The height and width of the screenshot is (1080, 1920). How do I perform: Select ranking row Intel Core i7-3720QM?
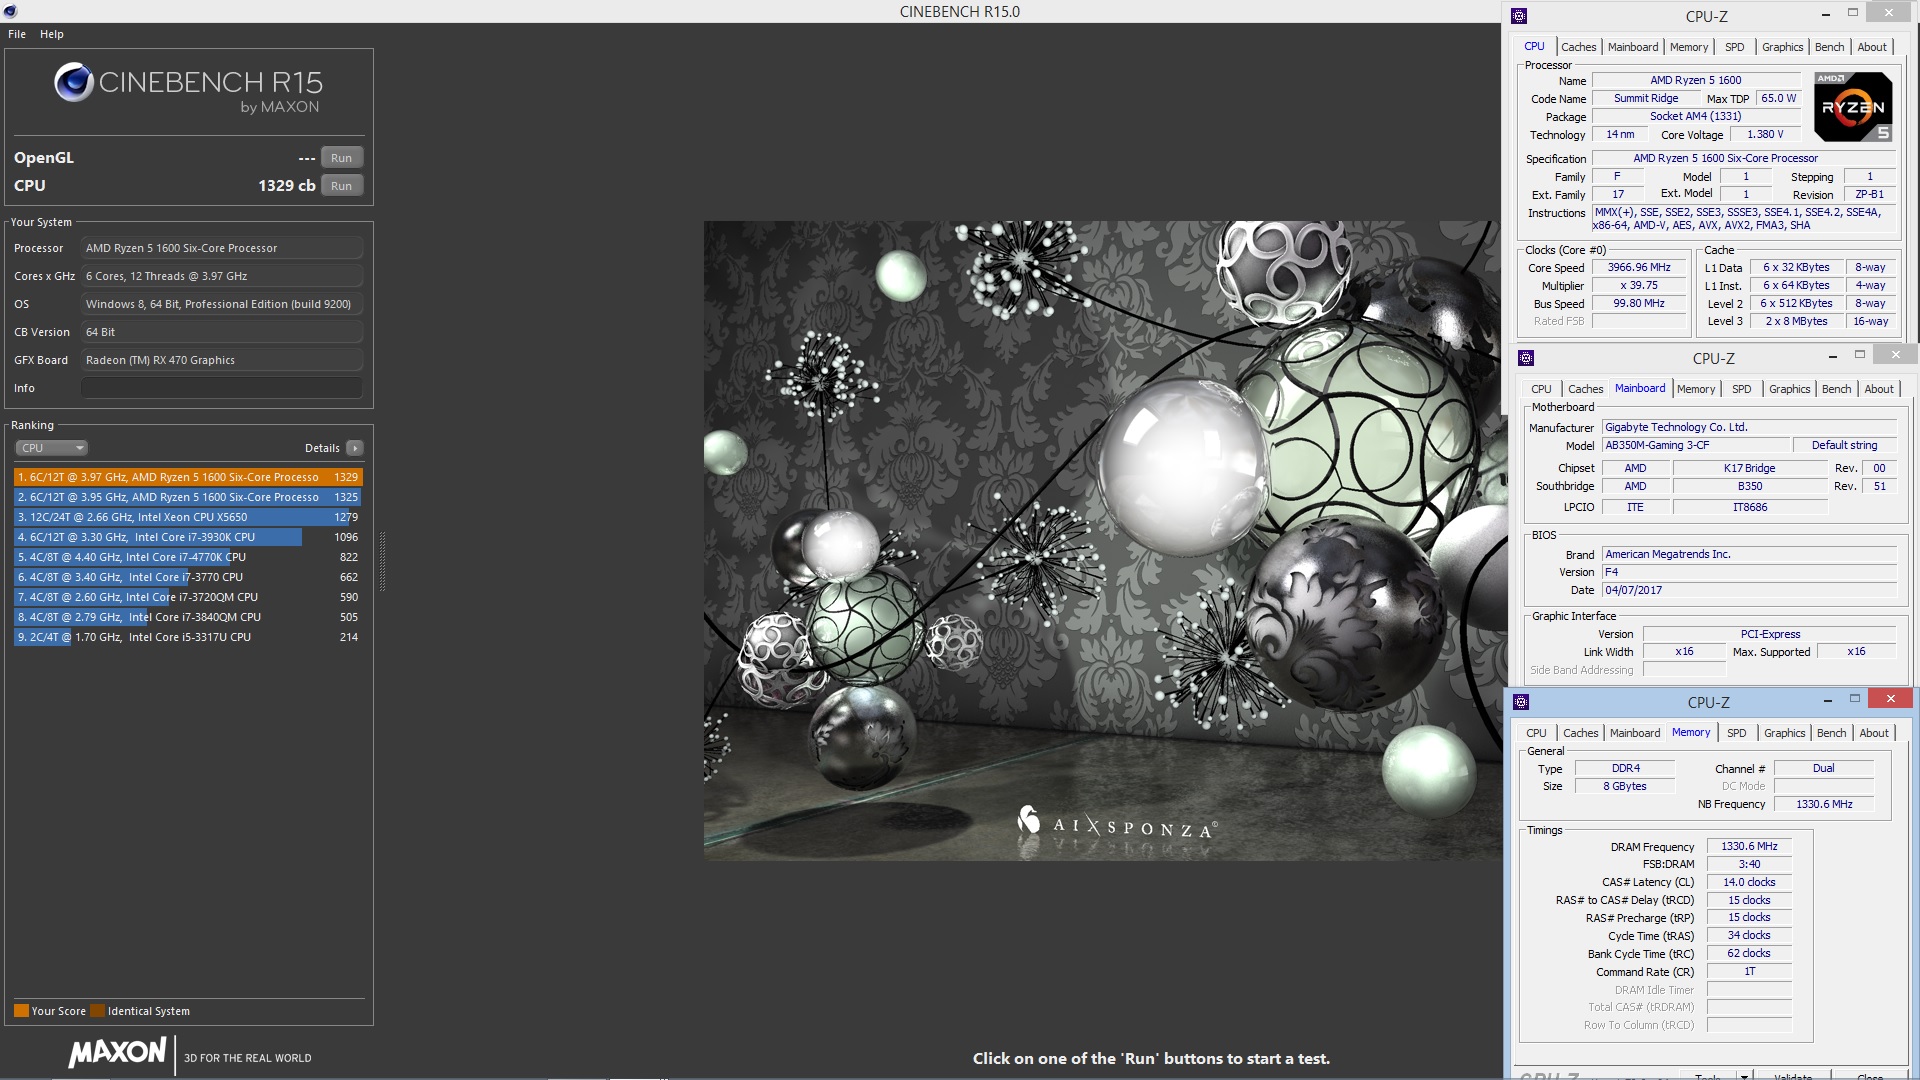coord(187,597)
